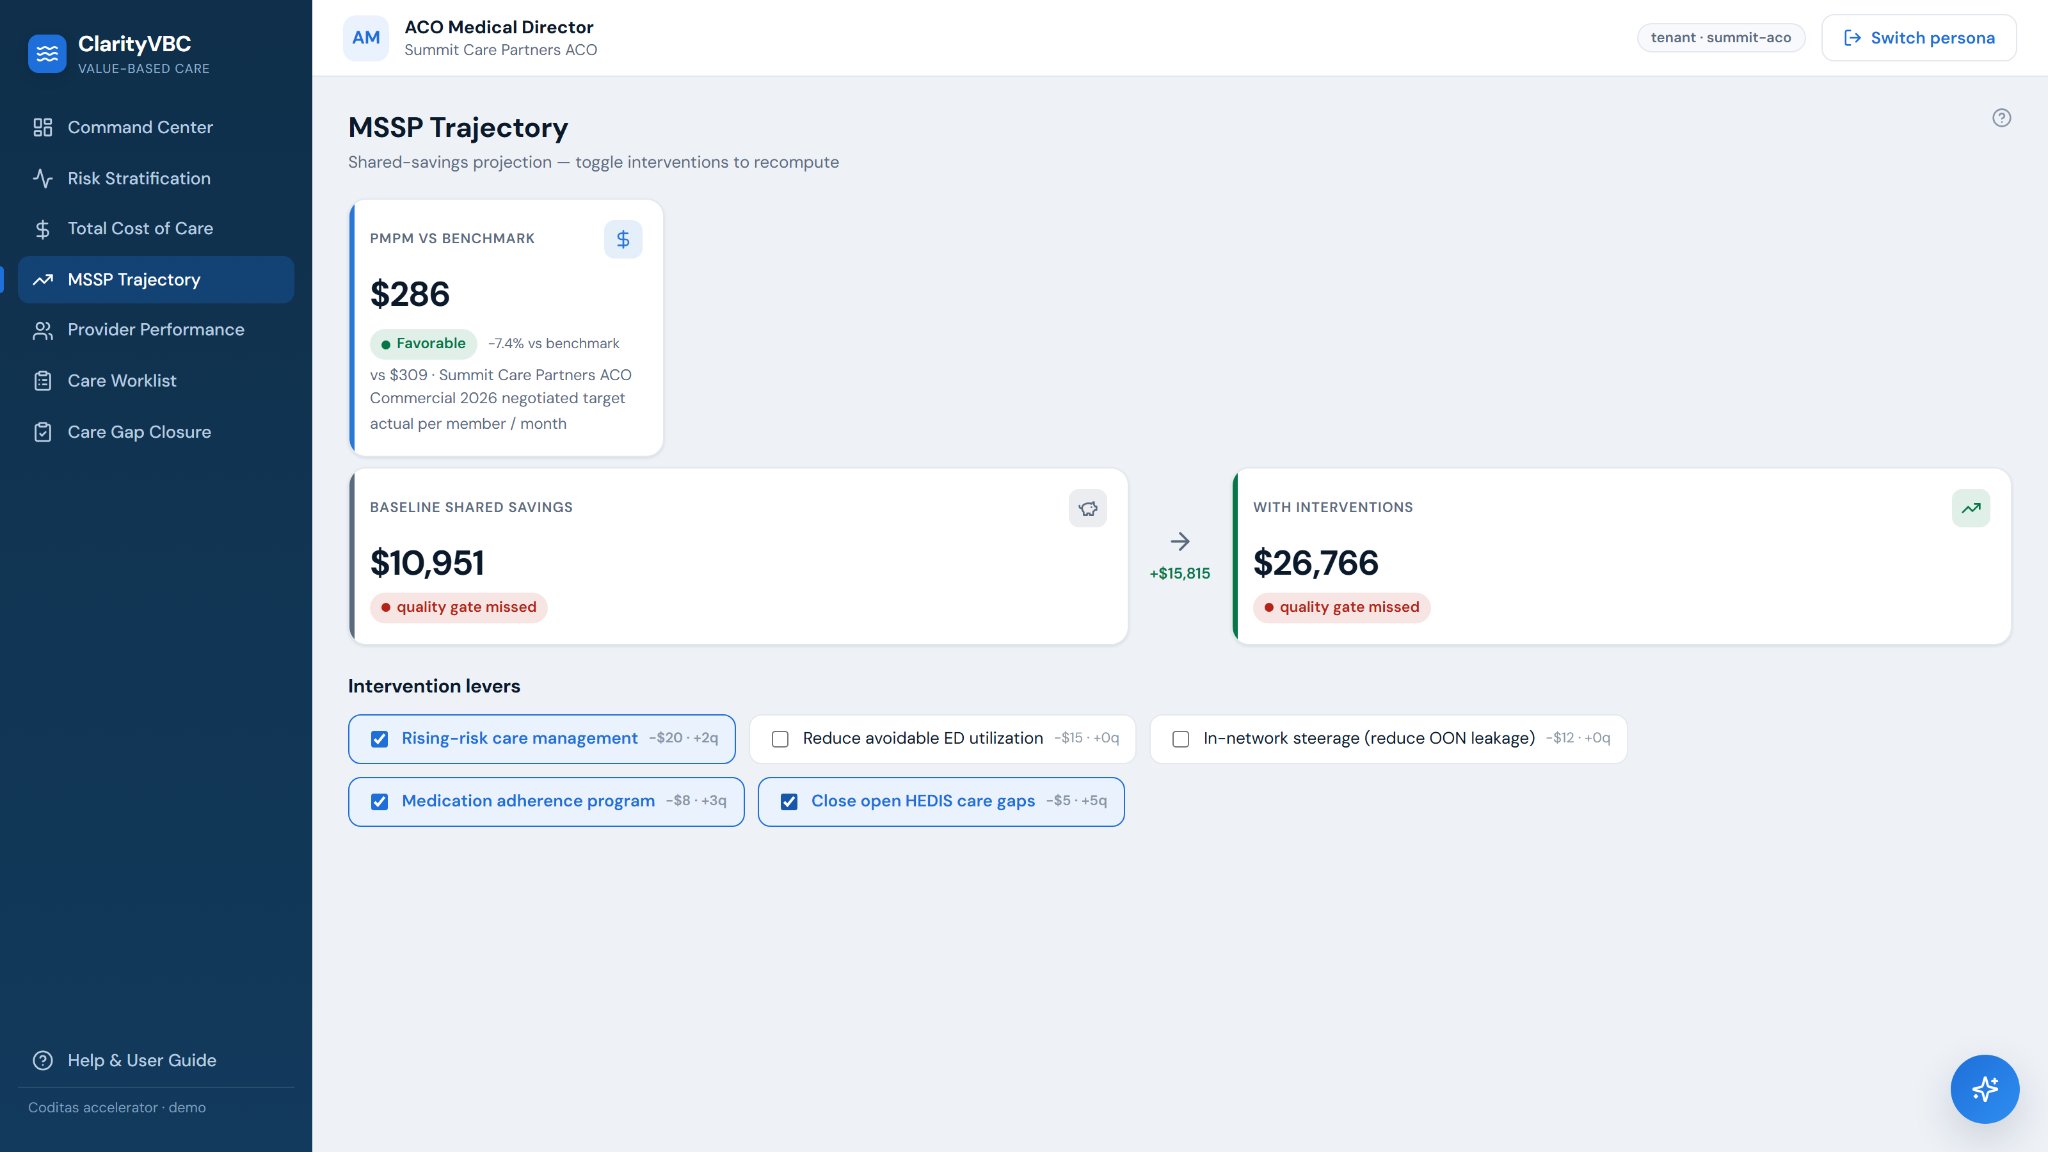
Task: Click the MSSP Trajectory page heading
Action: point(458,128)
